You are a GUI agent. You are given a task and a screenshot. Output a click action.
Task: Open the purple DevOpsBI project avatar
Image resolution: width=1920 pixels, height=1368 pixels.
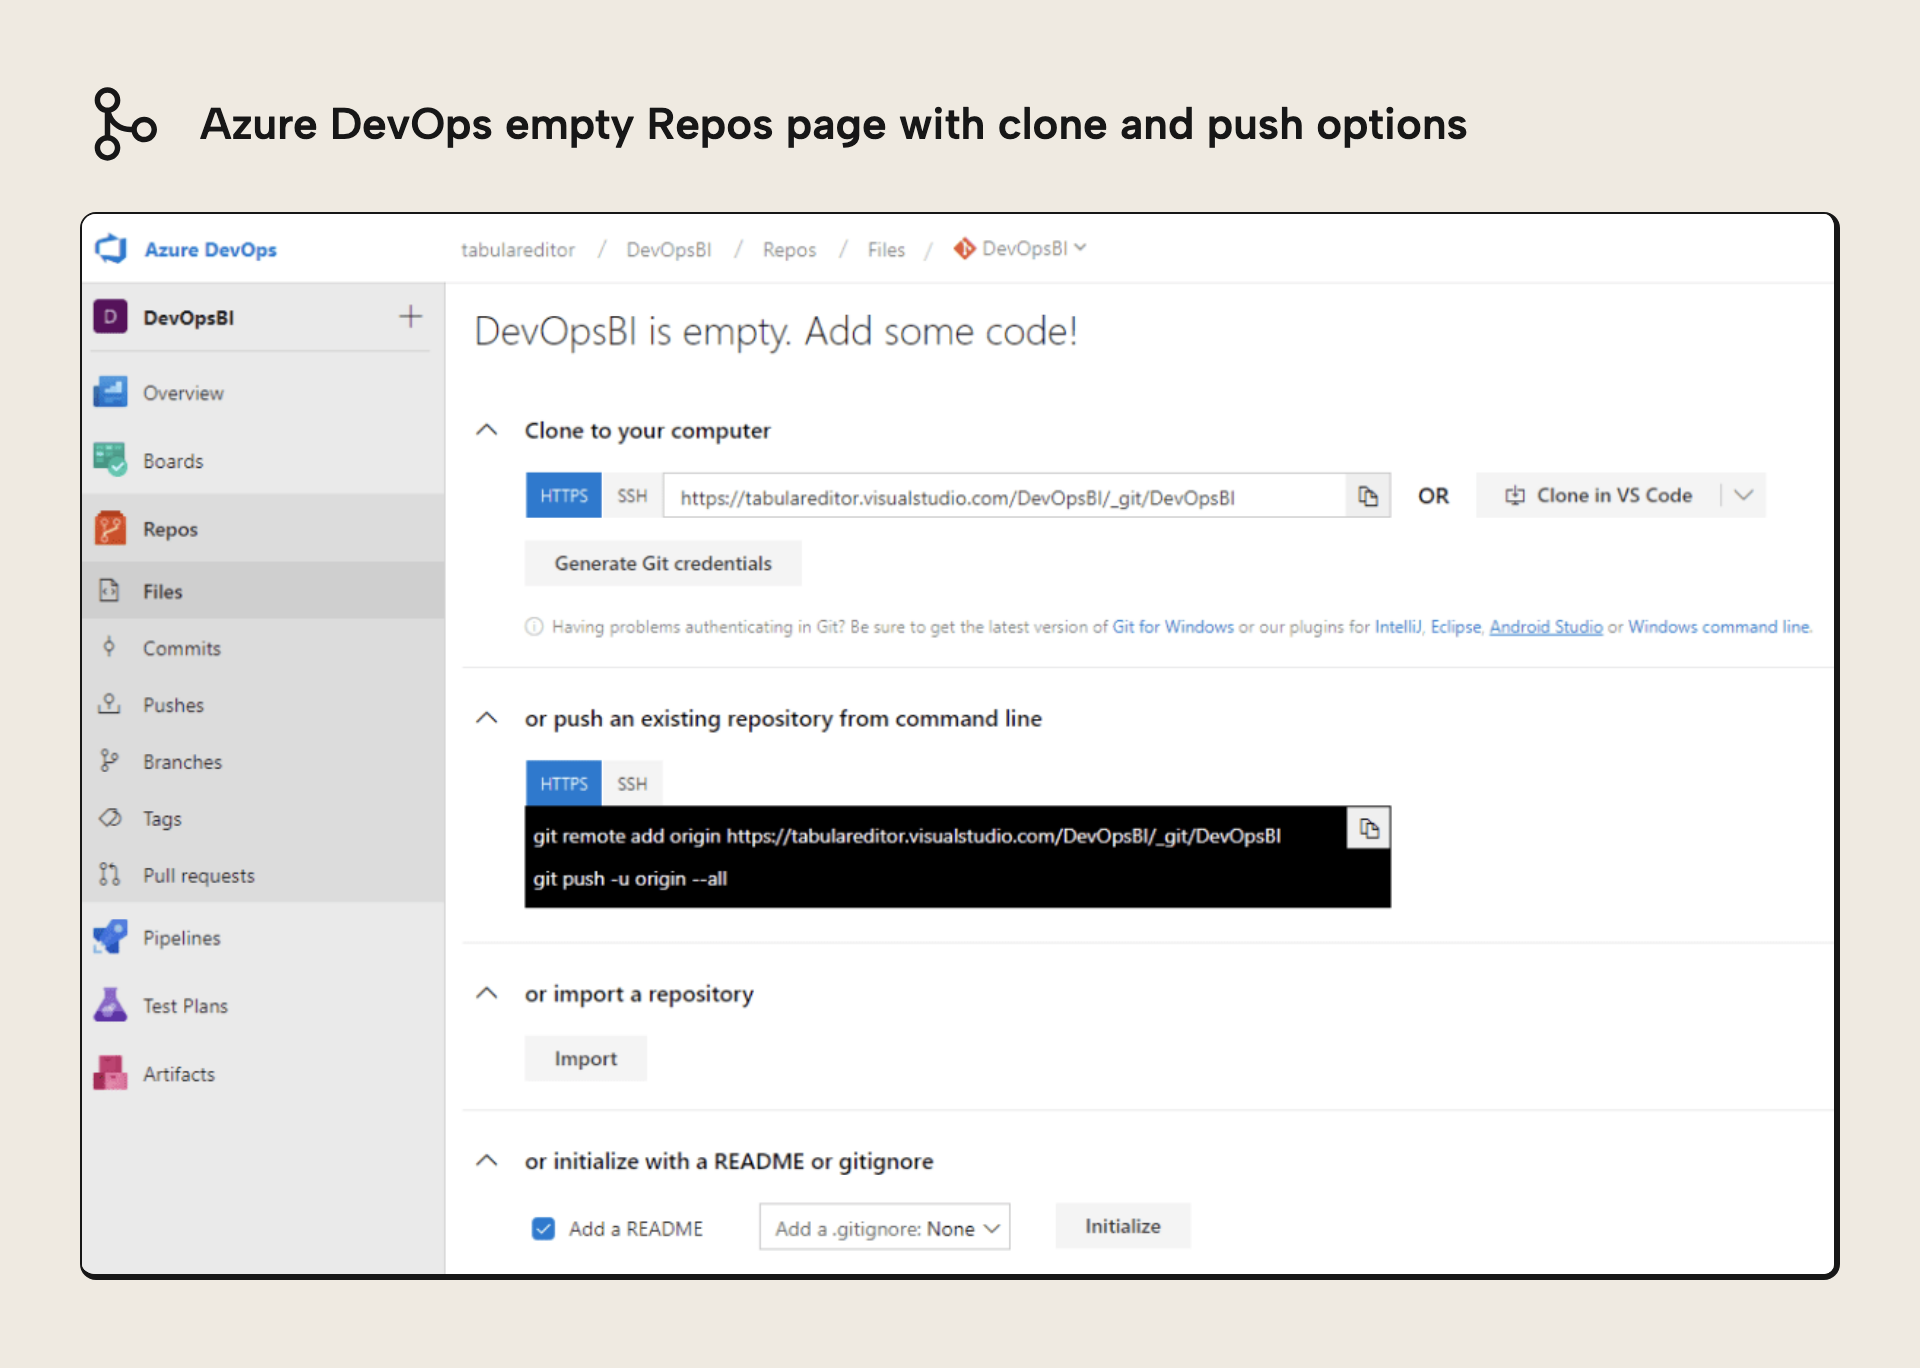(111, 317)
